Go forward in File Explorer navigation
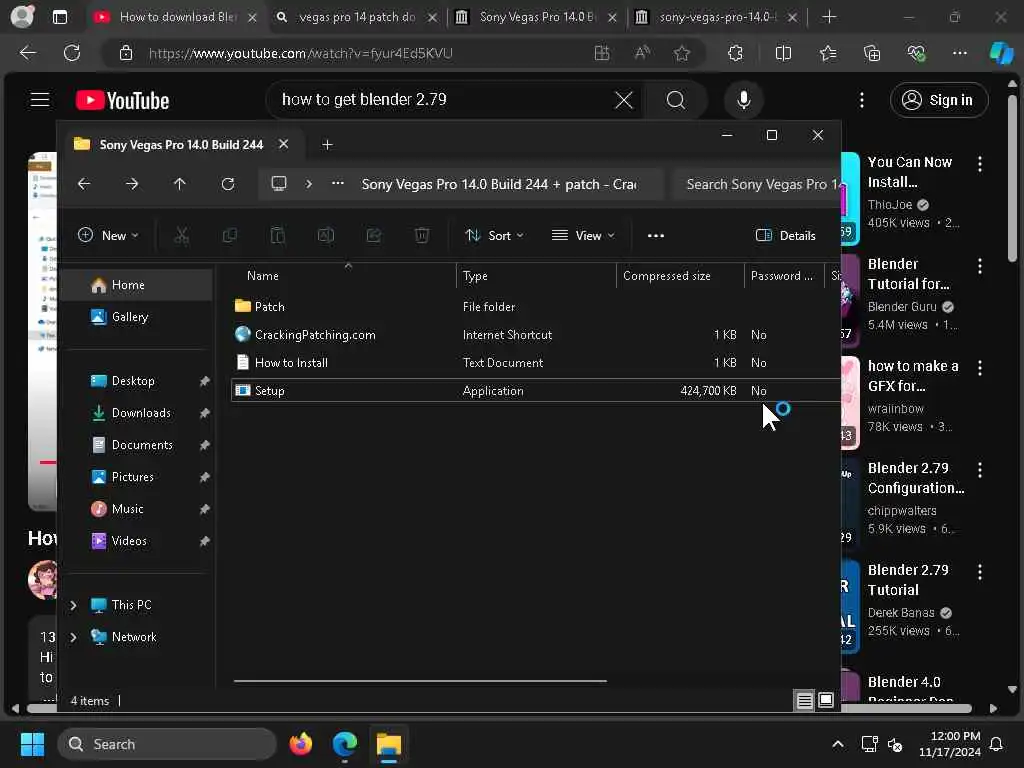Screen dimensions: 1024x768 [x=132, y=184]
